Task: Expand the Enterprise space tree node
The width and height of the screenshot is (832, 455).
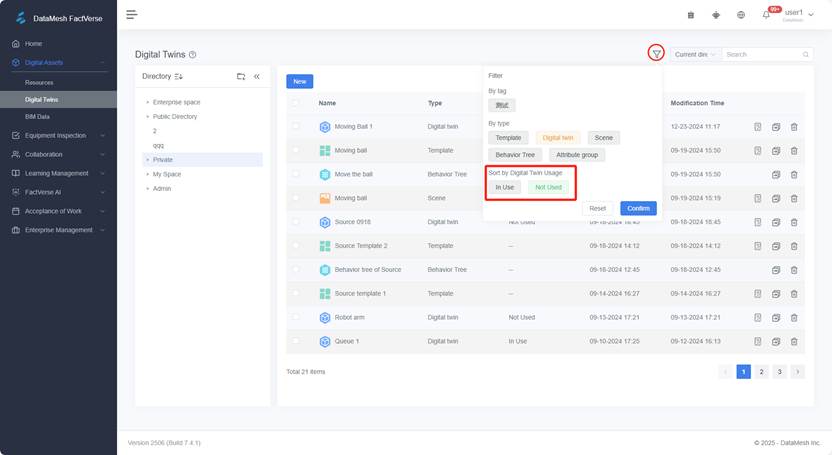Action: [147, 102]
